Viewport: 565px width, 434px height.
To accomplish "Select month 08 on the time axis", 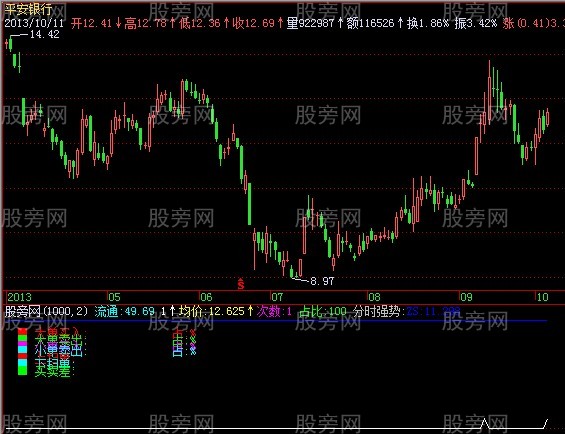I will click(374, 297).
